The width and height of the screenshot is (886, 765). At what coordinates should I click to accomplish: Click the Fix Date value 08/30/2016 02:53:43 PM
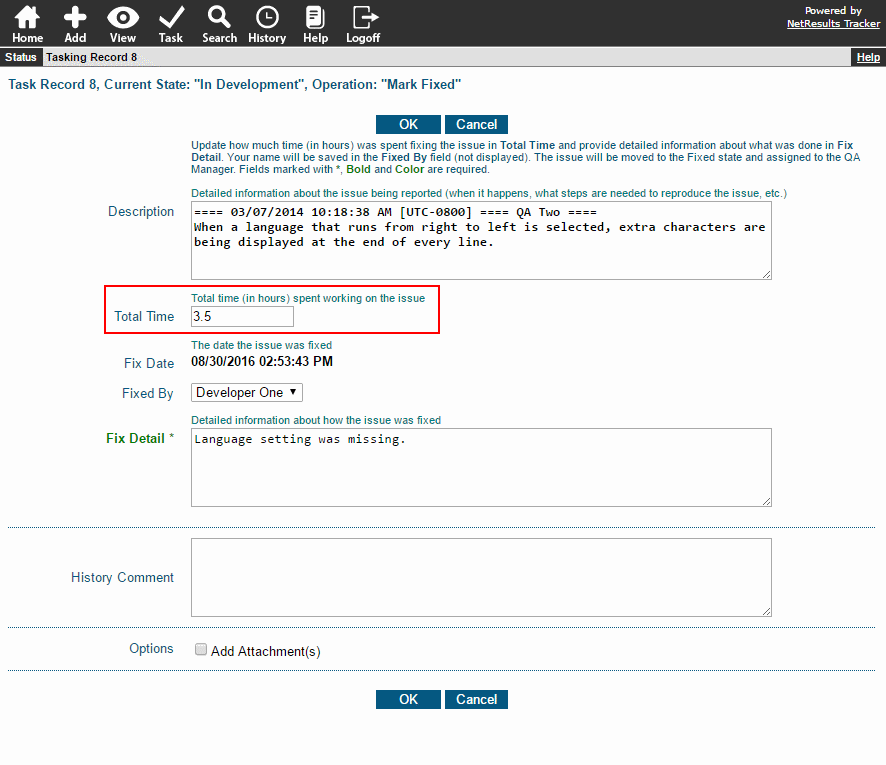pos(262,362)
